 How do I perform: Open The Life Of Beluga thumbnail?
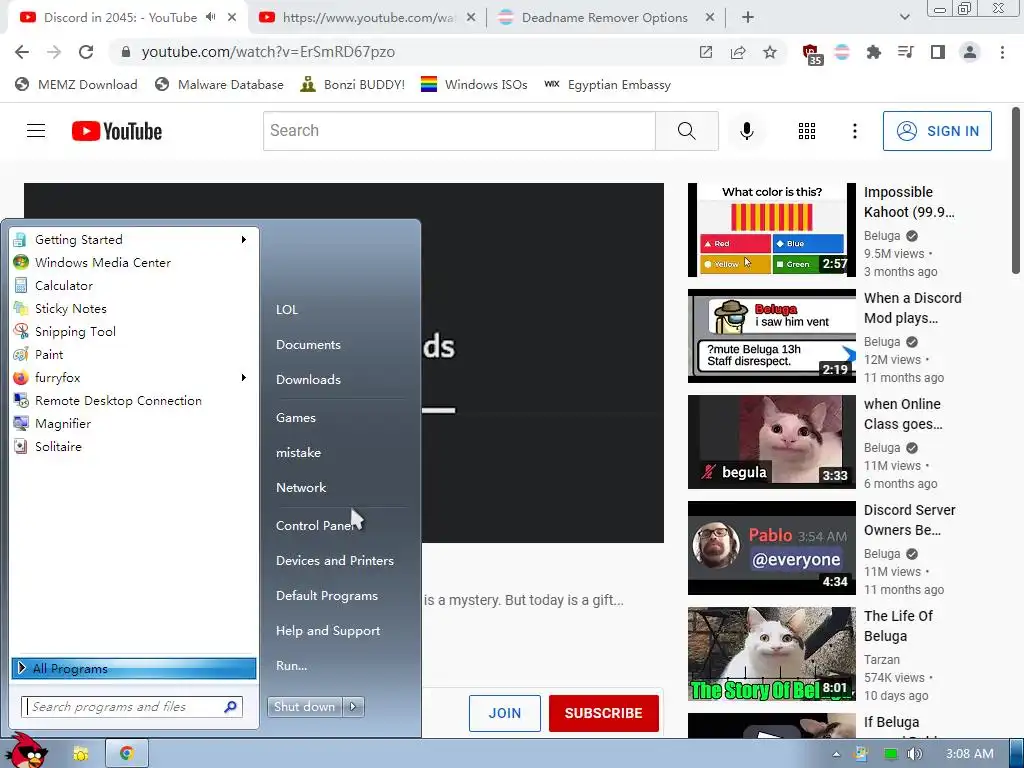(771, 654)
